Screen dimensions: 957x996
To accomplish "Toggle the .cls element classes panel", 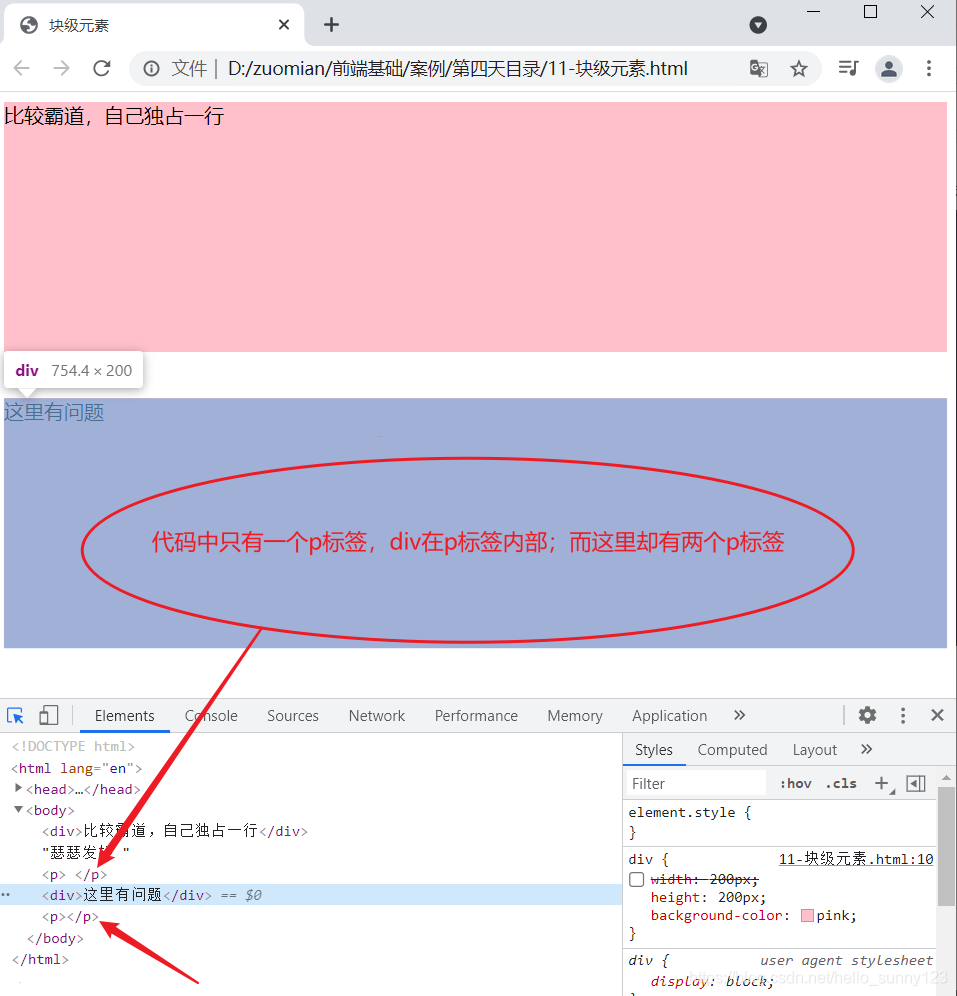I will point(841,783).
